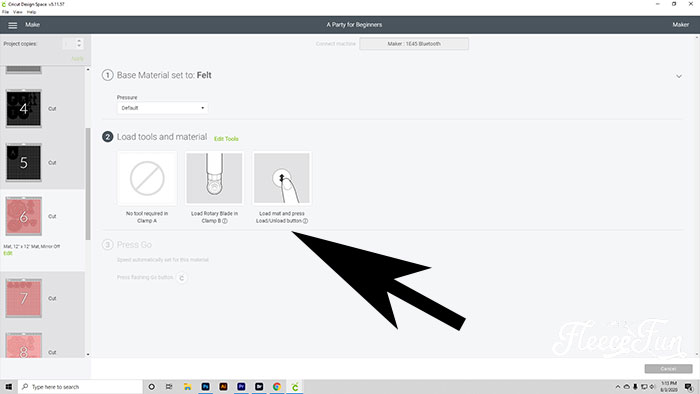The height and width of the screenshot is (394, 700).
Task: Click the flashing Go button Cricut icon
Action: point(182,278)
